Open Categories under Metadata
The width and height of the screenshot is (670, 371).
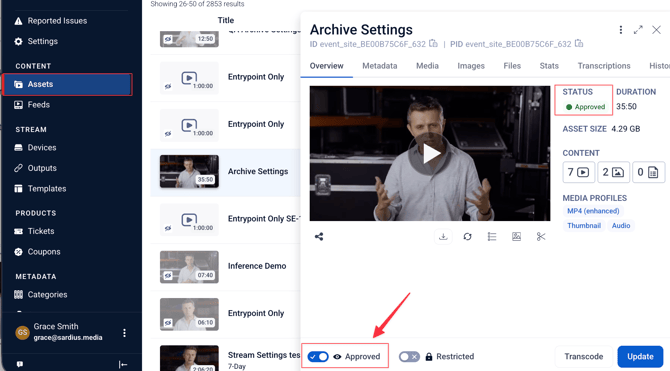coord(41,294)
